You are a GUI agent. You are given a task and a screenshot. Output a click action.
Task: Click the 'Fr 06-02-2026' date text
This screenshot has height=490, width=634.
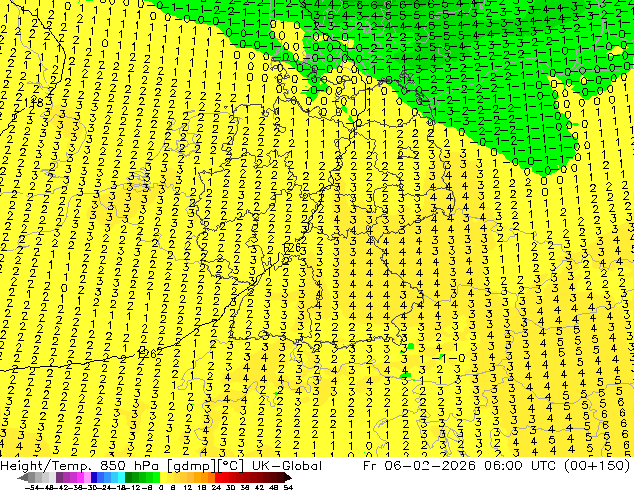click(419, 466)
